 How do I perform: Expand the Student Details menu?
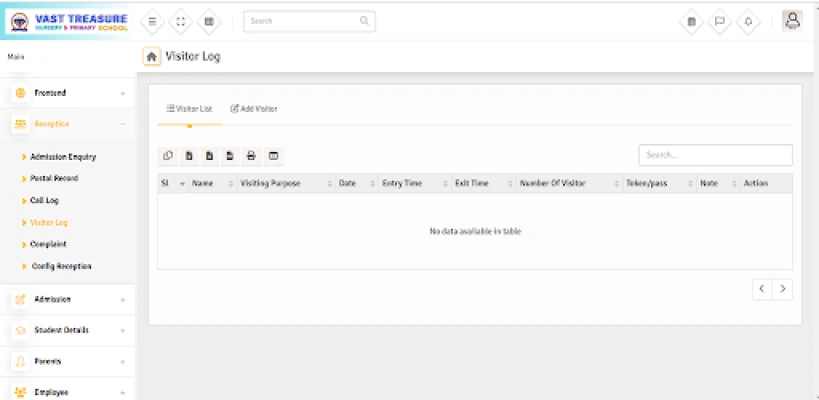[66, 330]
